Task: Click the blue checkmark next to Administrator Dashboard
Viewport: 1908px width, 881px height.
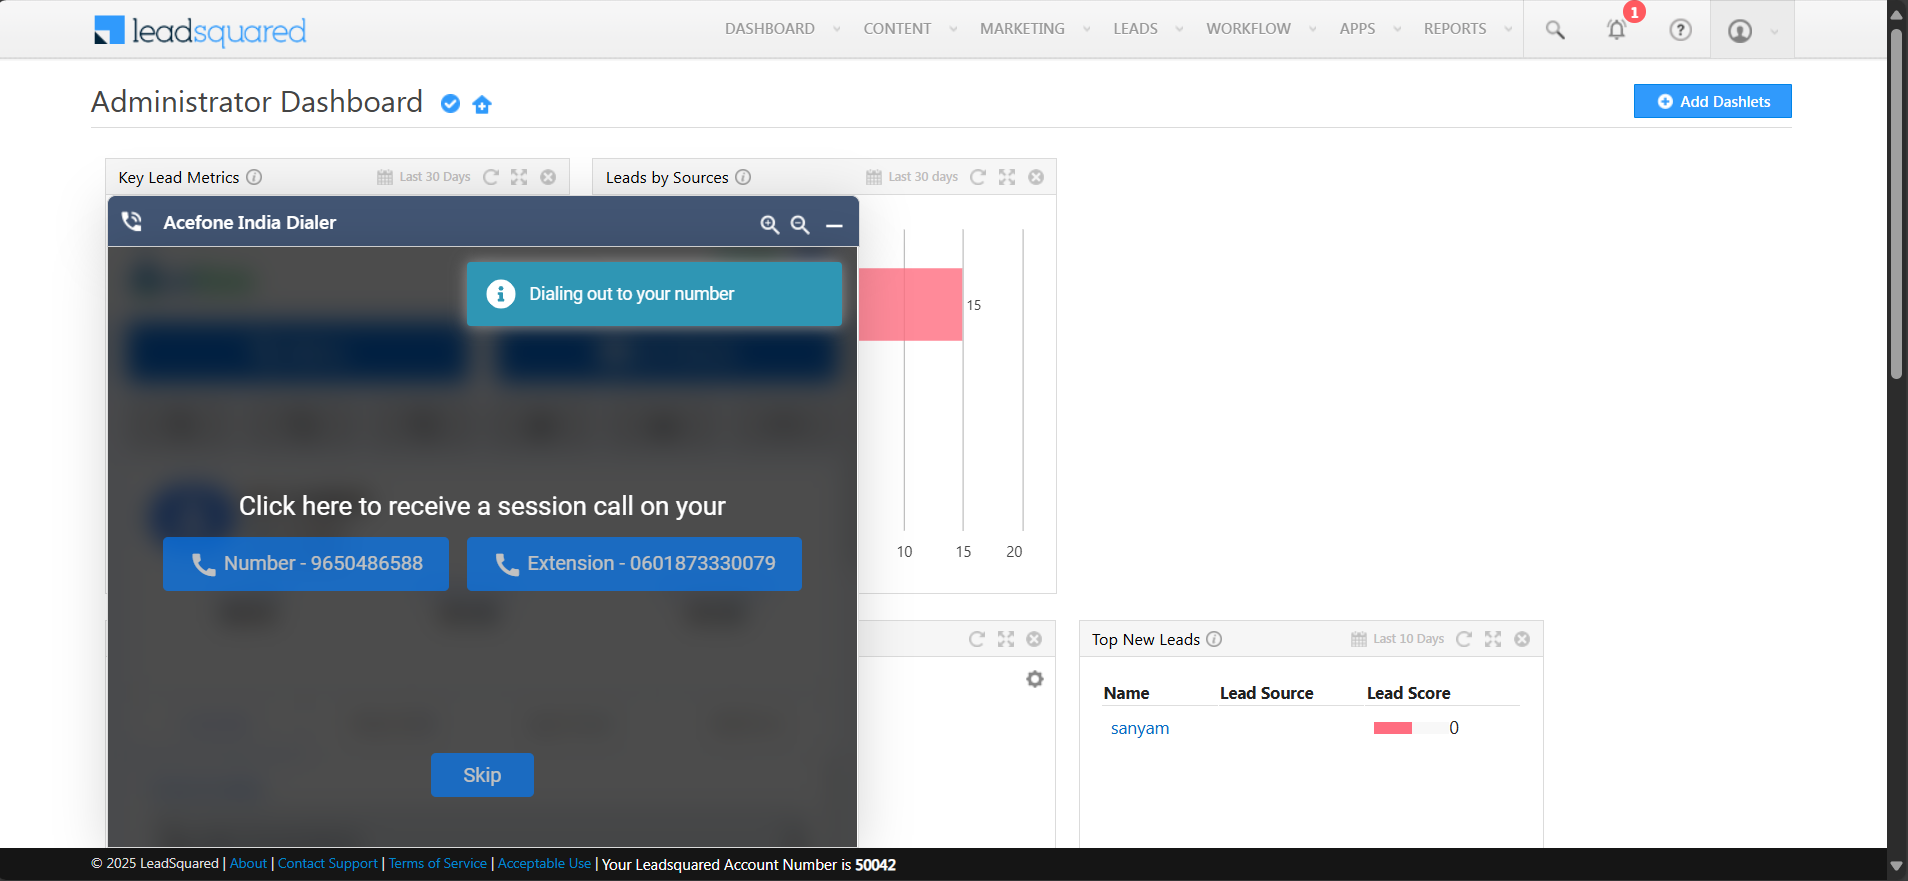Action: tap(451, 104)
